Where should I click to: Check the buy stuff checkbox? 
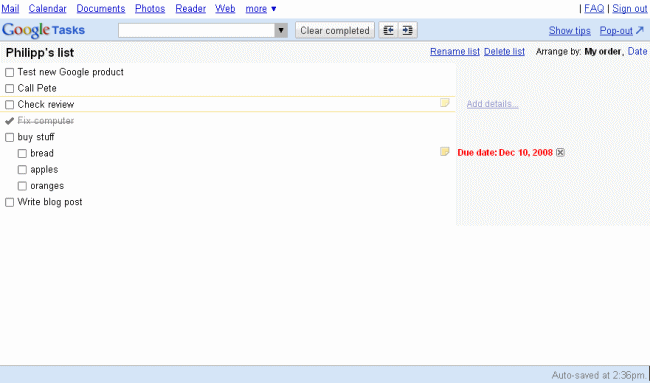tap(10, 137)
